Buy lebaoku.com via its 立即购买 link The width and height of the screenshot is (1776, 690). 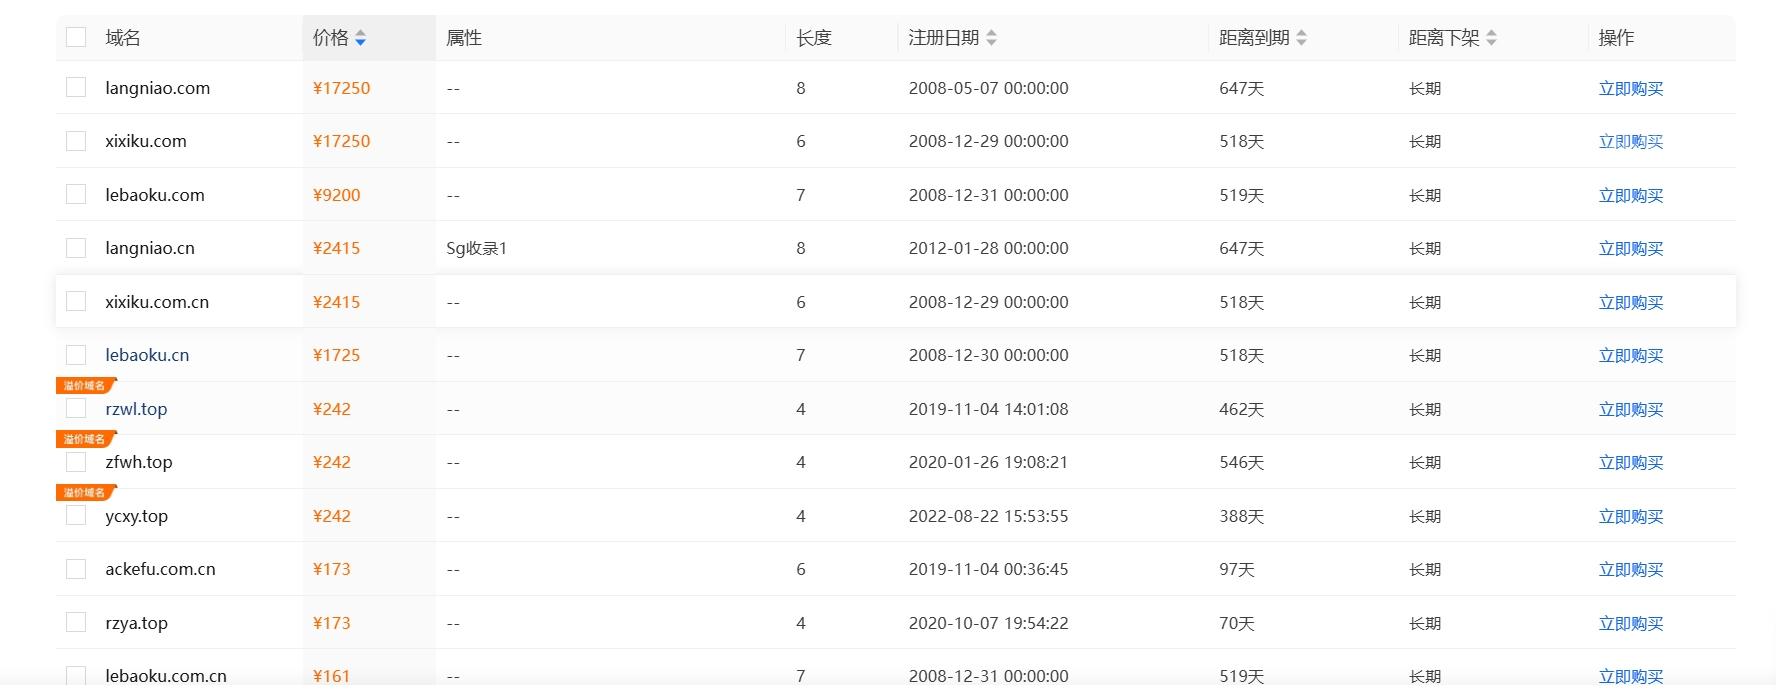coord(1630,196)
